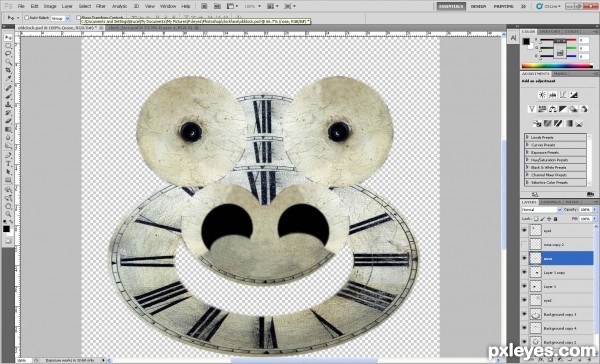Toggle visibility of Layer 1

[524, 286]
